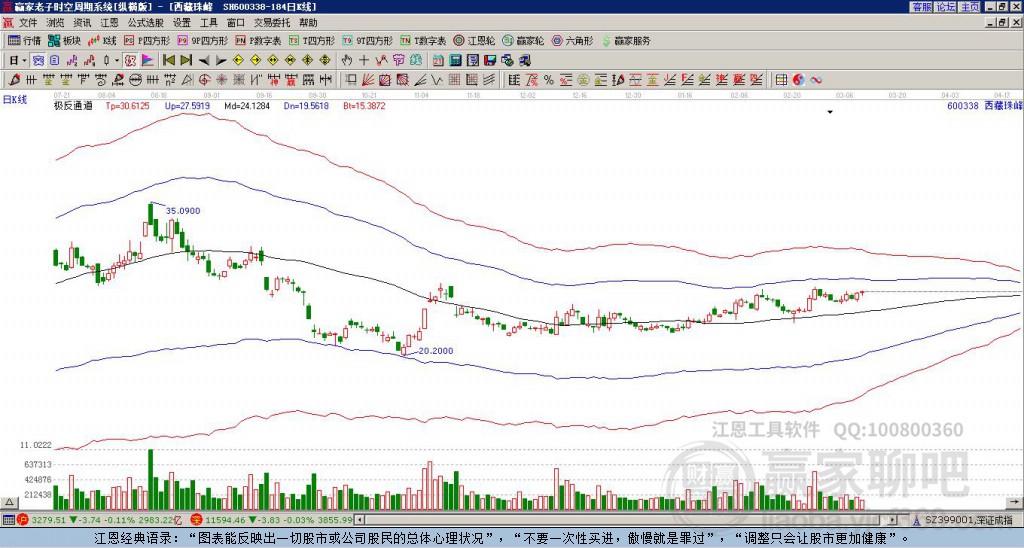
Task: Select the red pen drawing tool
Action: pyautogui.click(x=13, y=80)
